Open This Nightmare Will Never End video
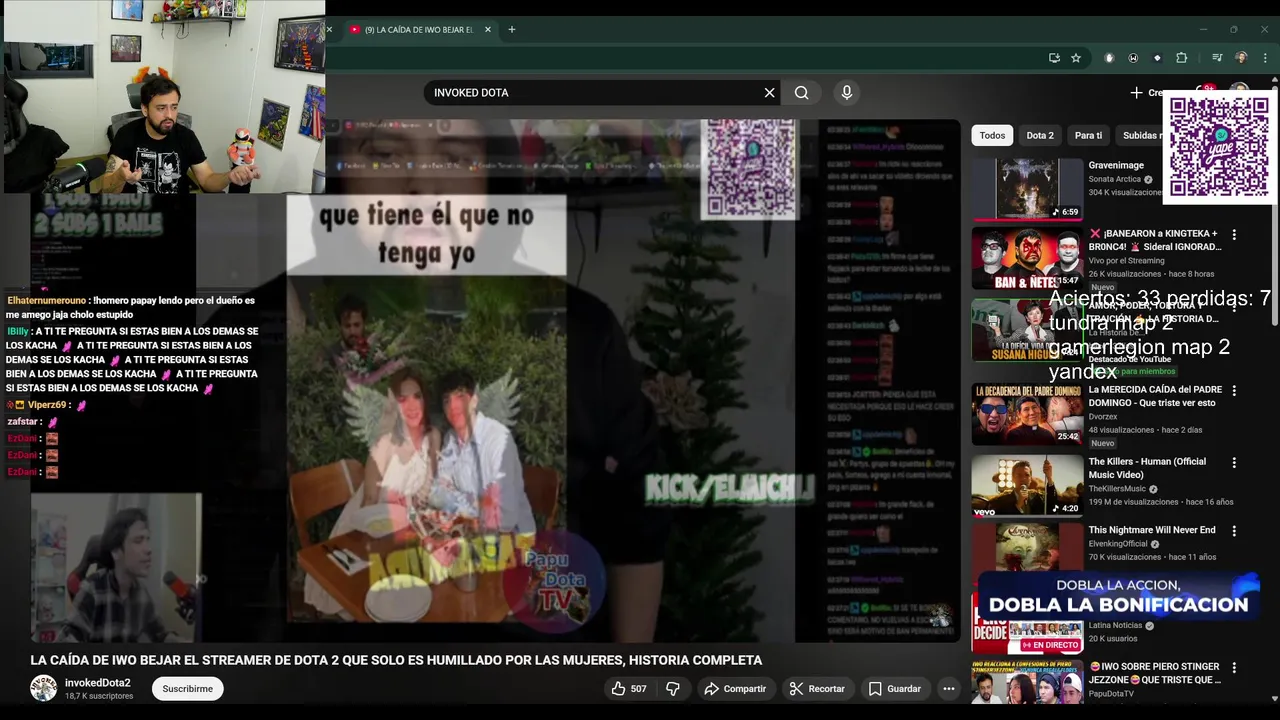1280x720 pixels. 1152,530
